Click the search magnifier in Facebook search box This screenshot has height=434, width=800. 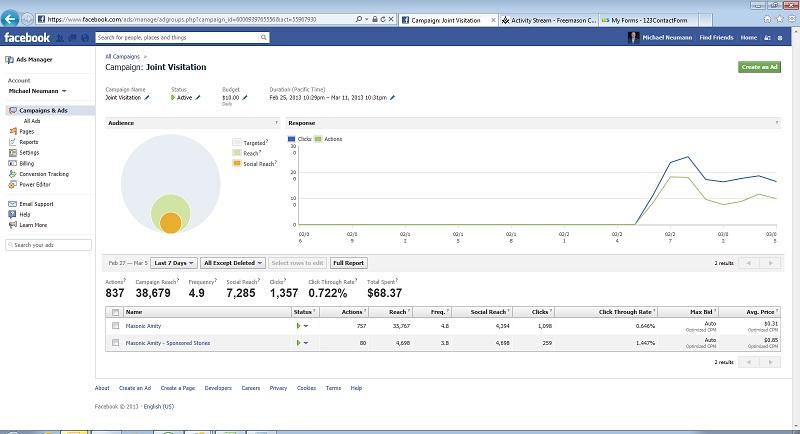tap(264, 37)
